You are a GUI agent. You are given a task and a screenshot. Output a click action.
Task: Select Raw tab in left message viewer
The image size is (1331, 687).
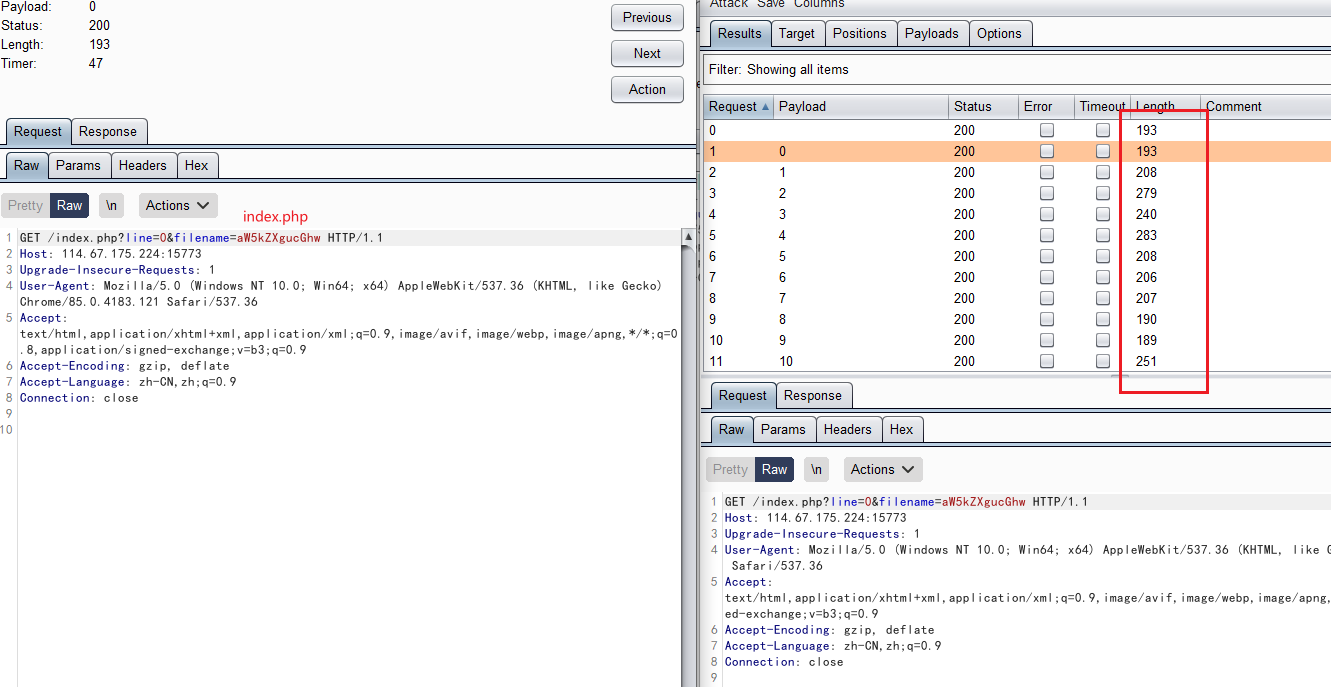pyautogui.click(x=27, y=165)
